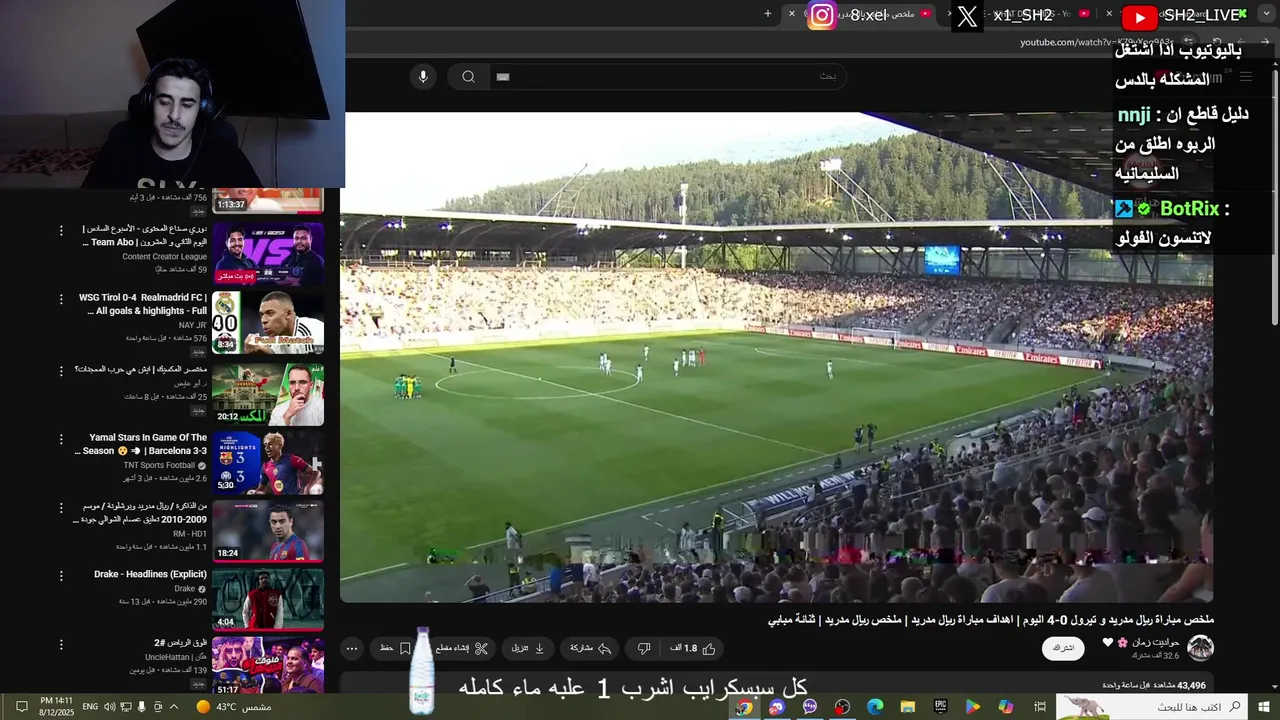Click the voice search microphone icon
Screen dimensions: 1280x720
point(423,77)
